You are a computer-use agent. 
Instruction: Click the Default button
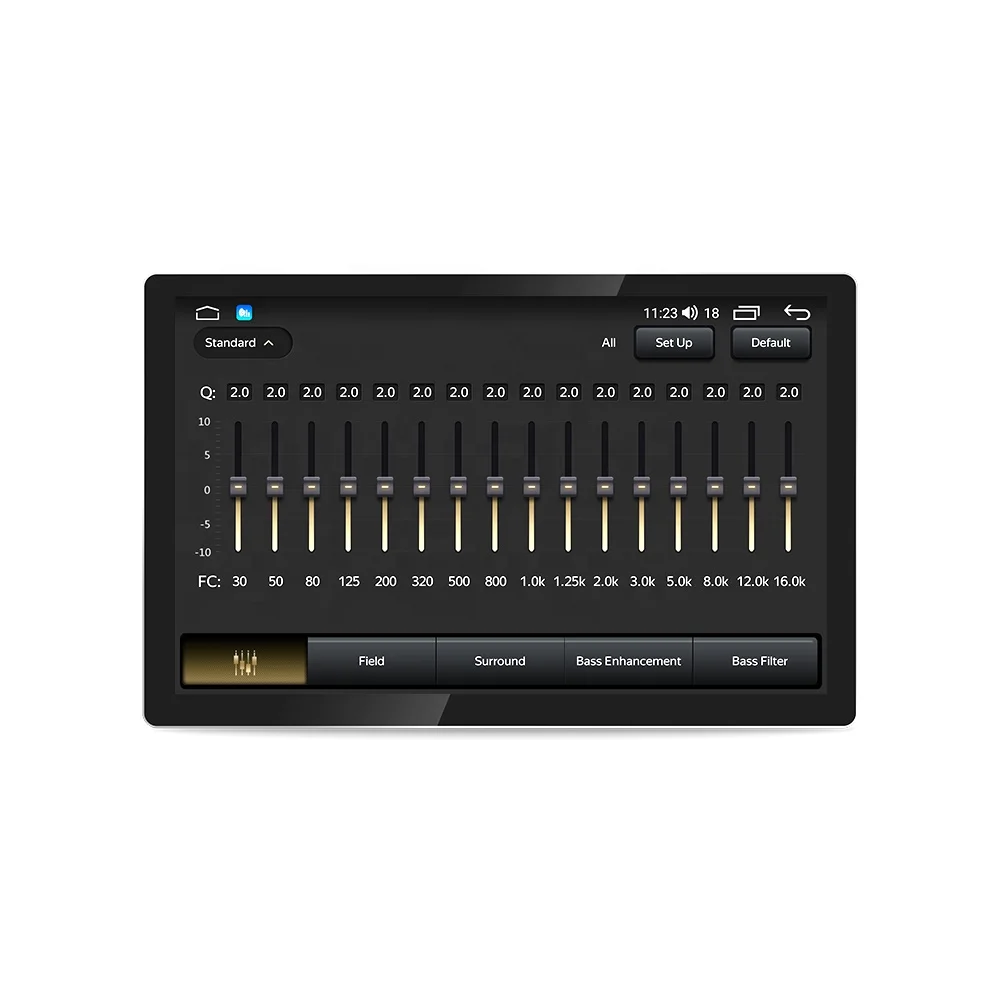[770, 342]
